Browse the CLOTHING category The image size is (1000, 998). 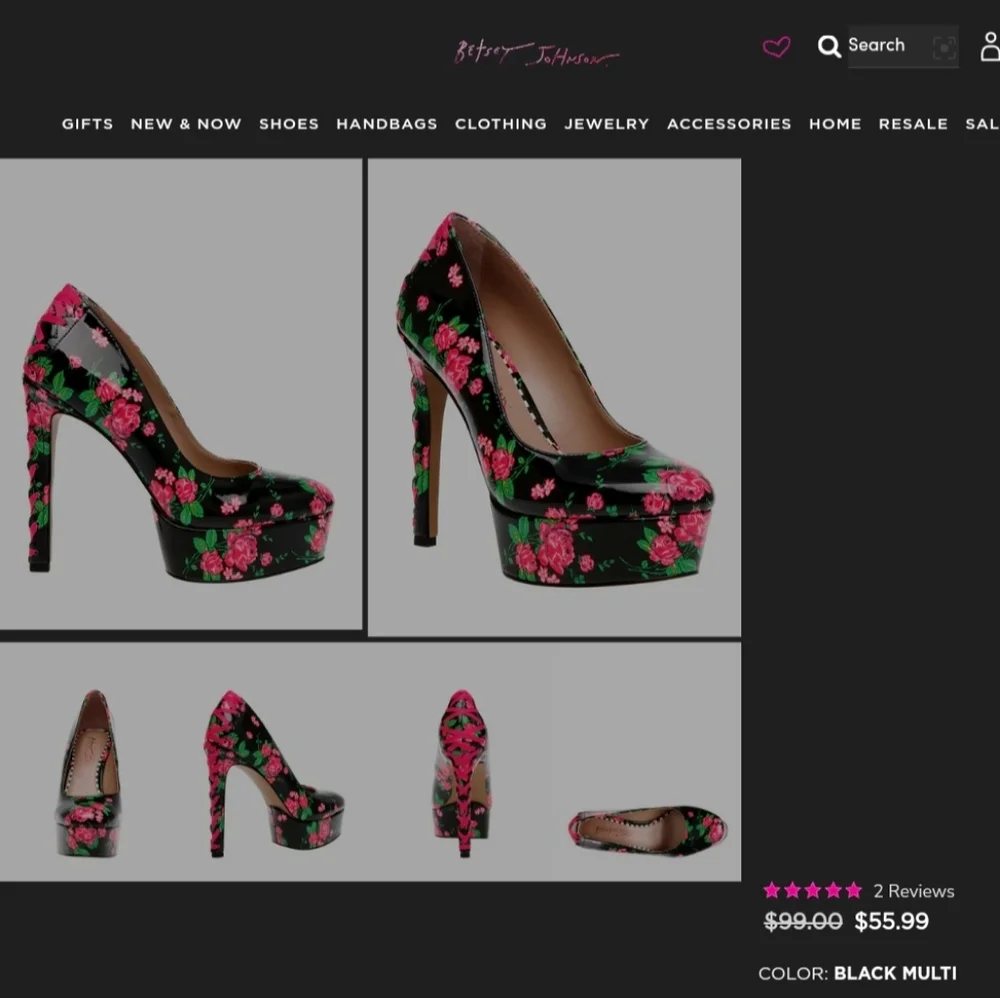pos(500,123)
